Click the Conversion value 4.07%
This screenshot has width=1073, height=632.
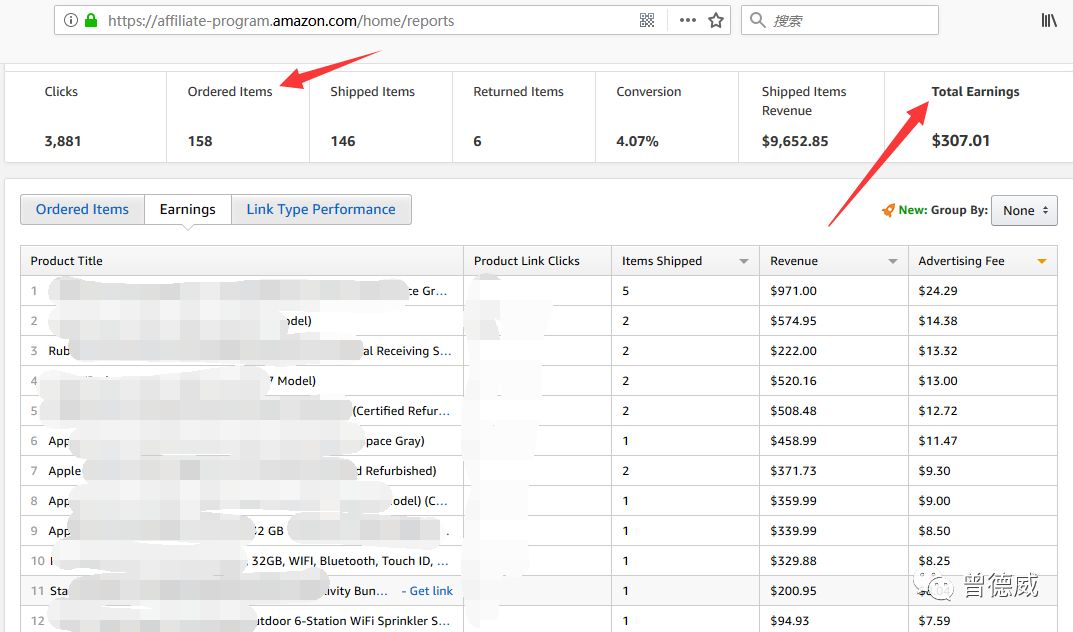pyautogui.click(x=637, y=141)
